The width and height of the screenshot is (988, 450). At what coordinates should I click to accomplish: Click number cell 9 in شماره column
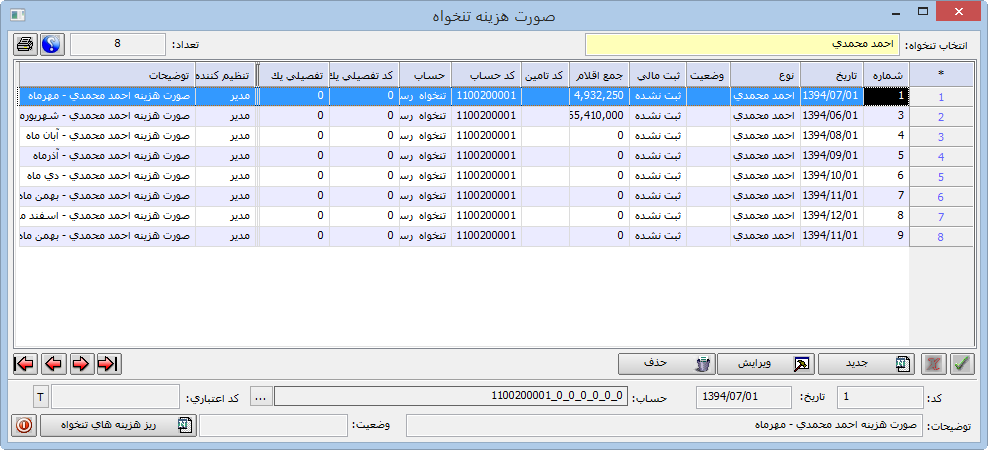[x=887, y=237]
